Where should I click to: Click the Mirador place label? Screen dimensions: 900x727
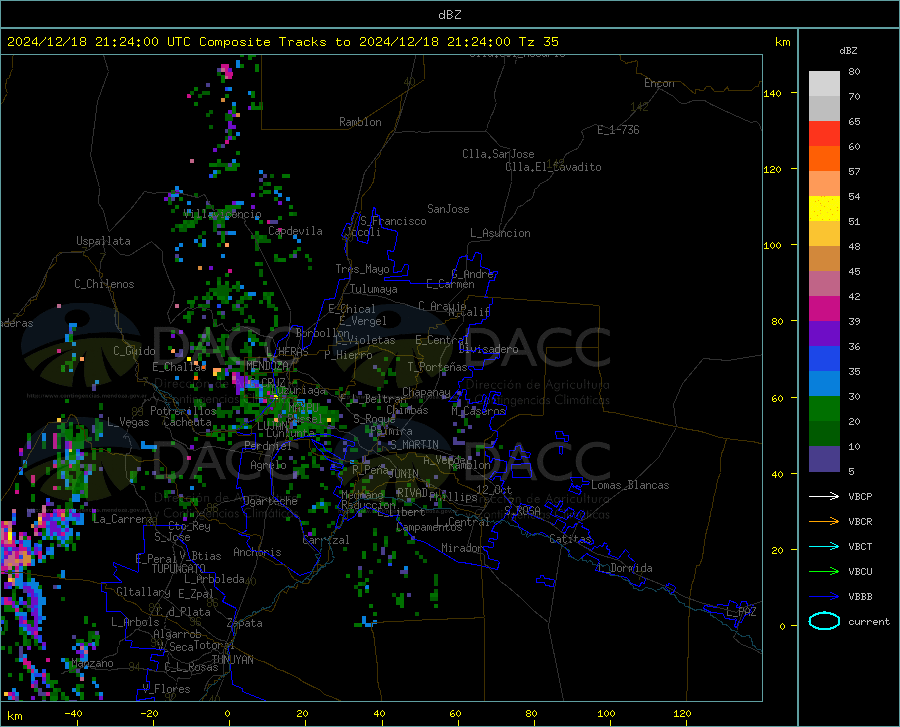coord(462,548)
